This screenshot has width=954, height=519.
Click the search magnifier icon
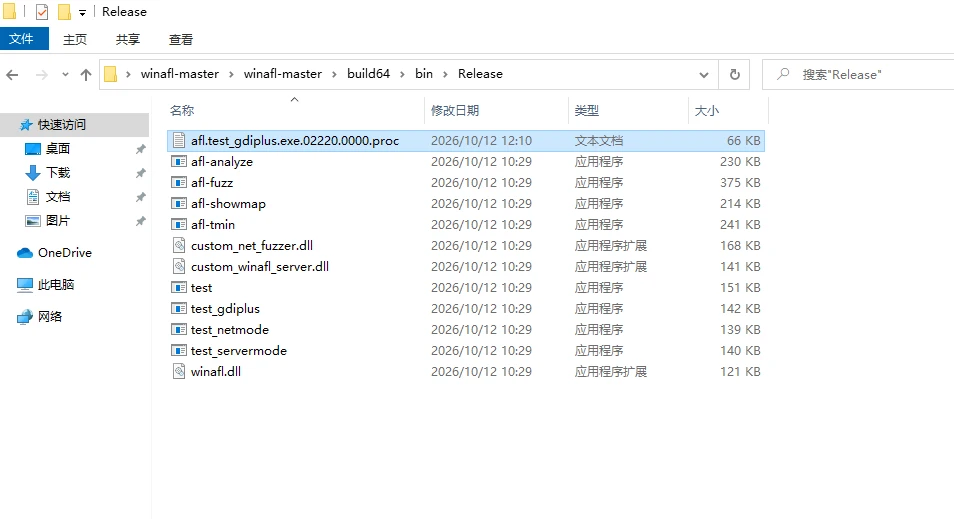783,74
